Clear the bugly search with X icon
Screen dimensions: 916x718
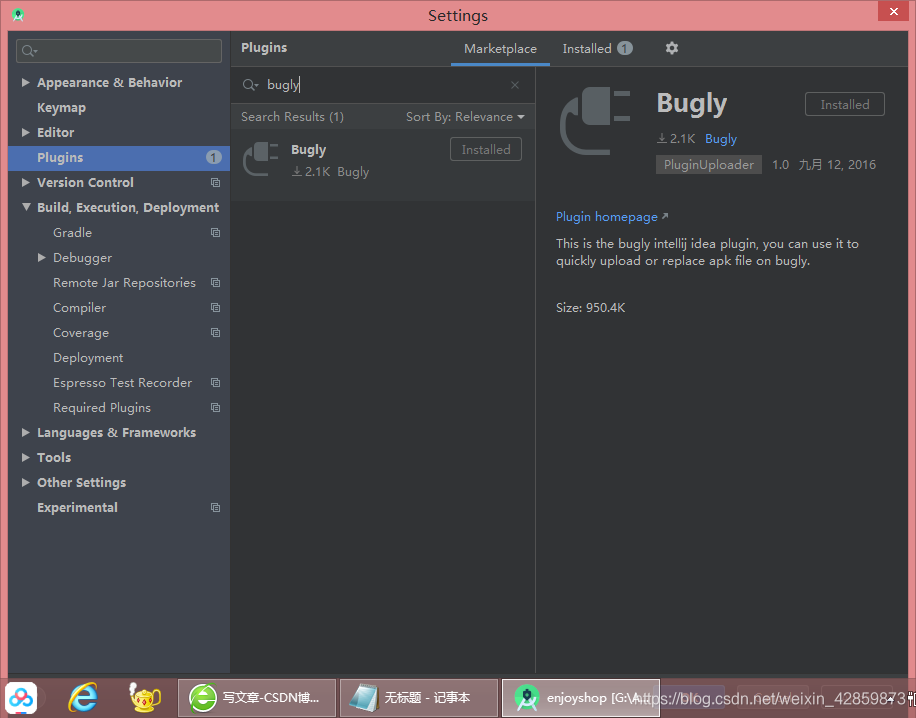point(515,85)
